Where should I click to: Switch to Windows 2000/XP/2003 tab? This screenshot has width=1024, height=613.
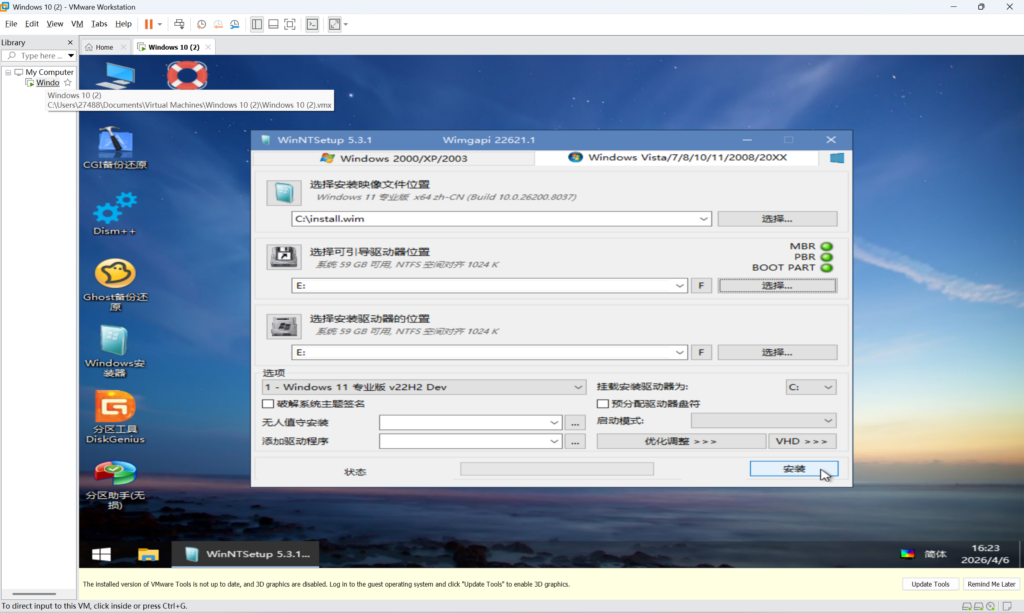click(393, 158)
